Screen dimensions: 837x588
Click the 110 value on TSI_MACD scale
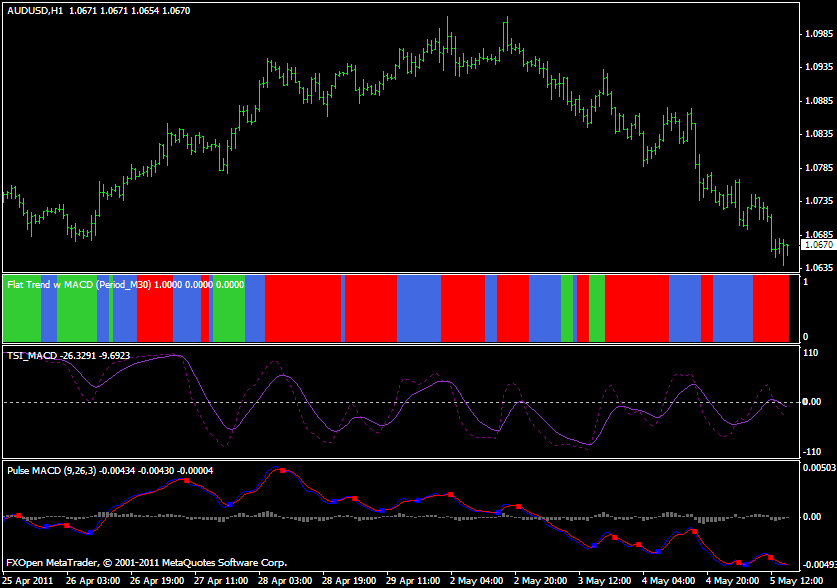811,353
